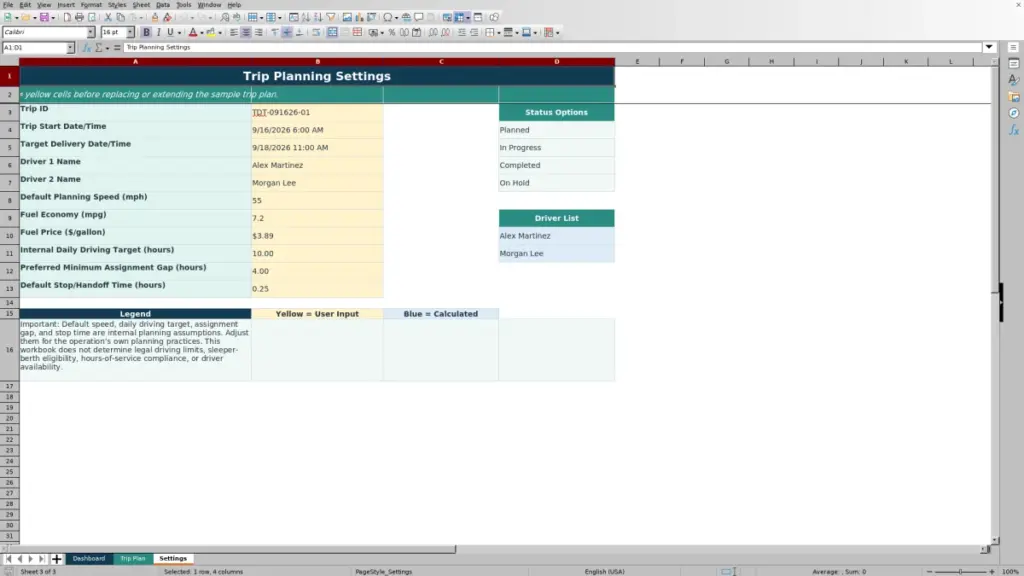Screen dimensions: 1024x576
Task: Open the sidebar Gallery panel icon
Action: (x=1014, y=97)
